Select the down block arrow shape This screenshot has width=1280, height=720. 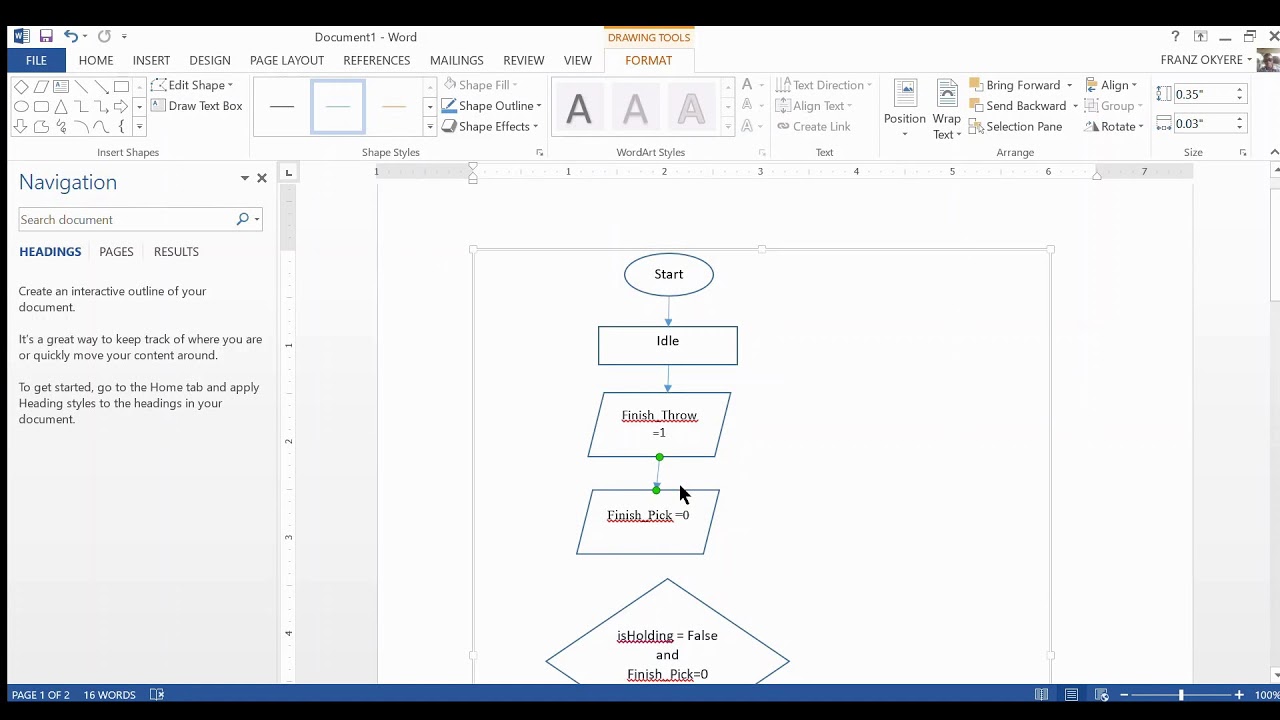[x=21, y=126]
